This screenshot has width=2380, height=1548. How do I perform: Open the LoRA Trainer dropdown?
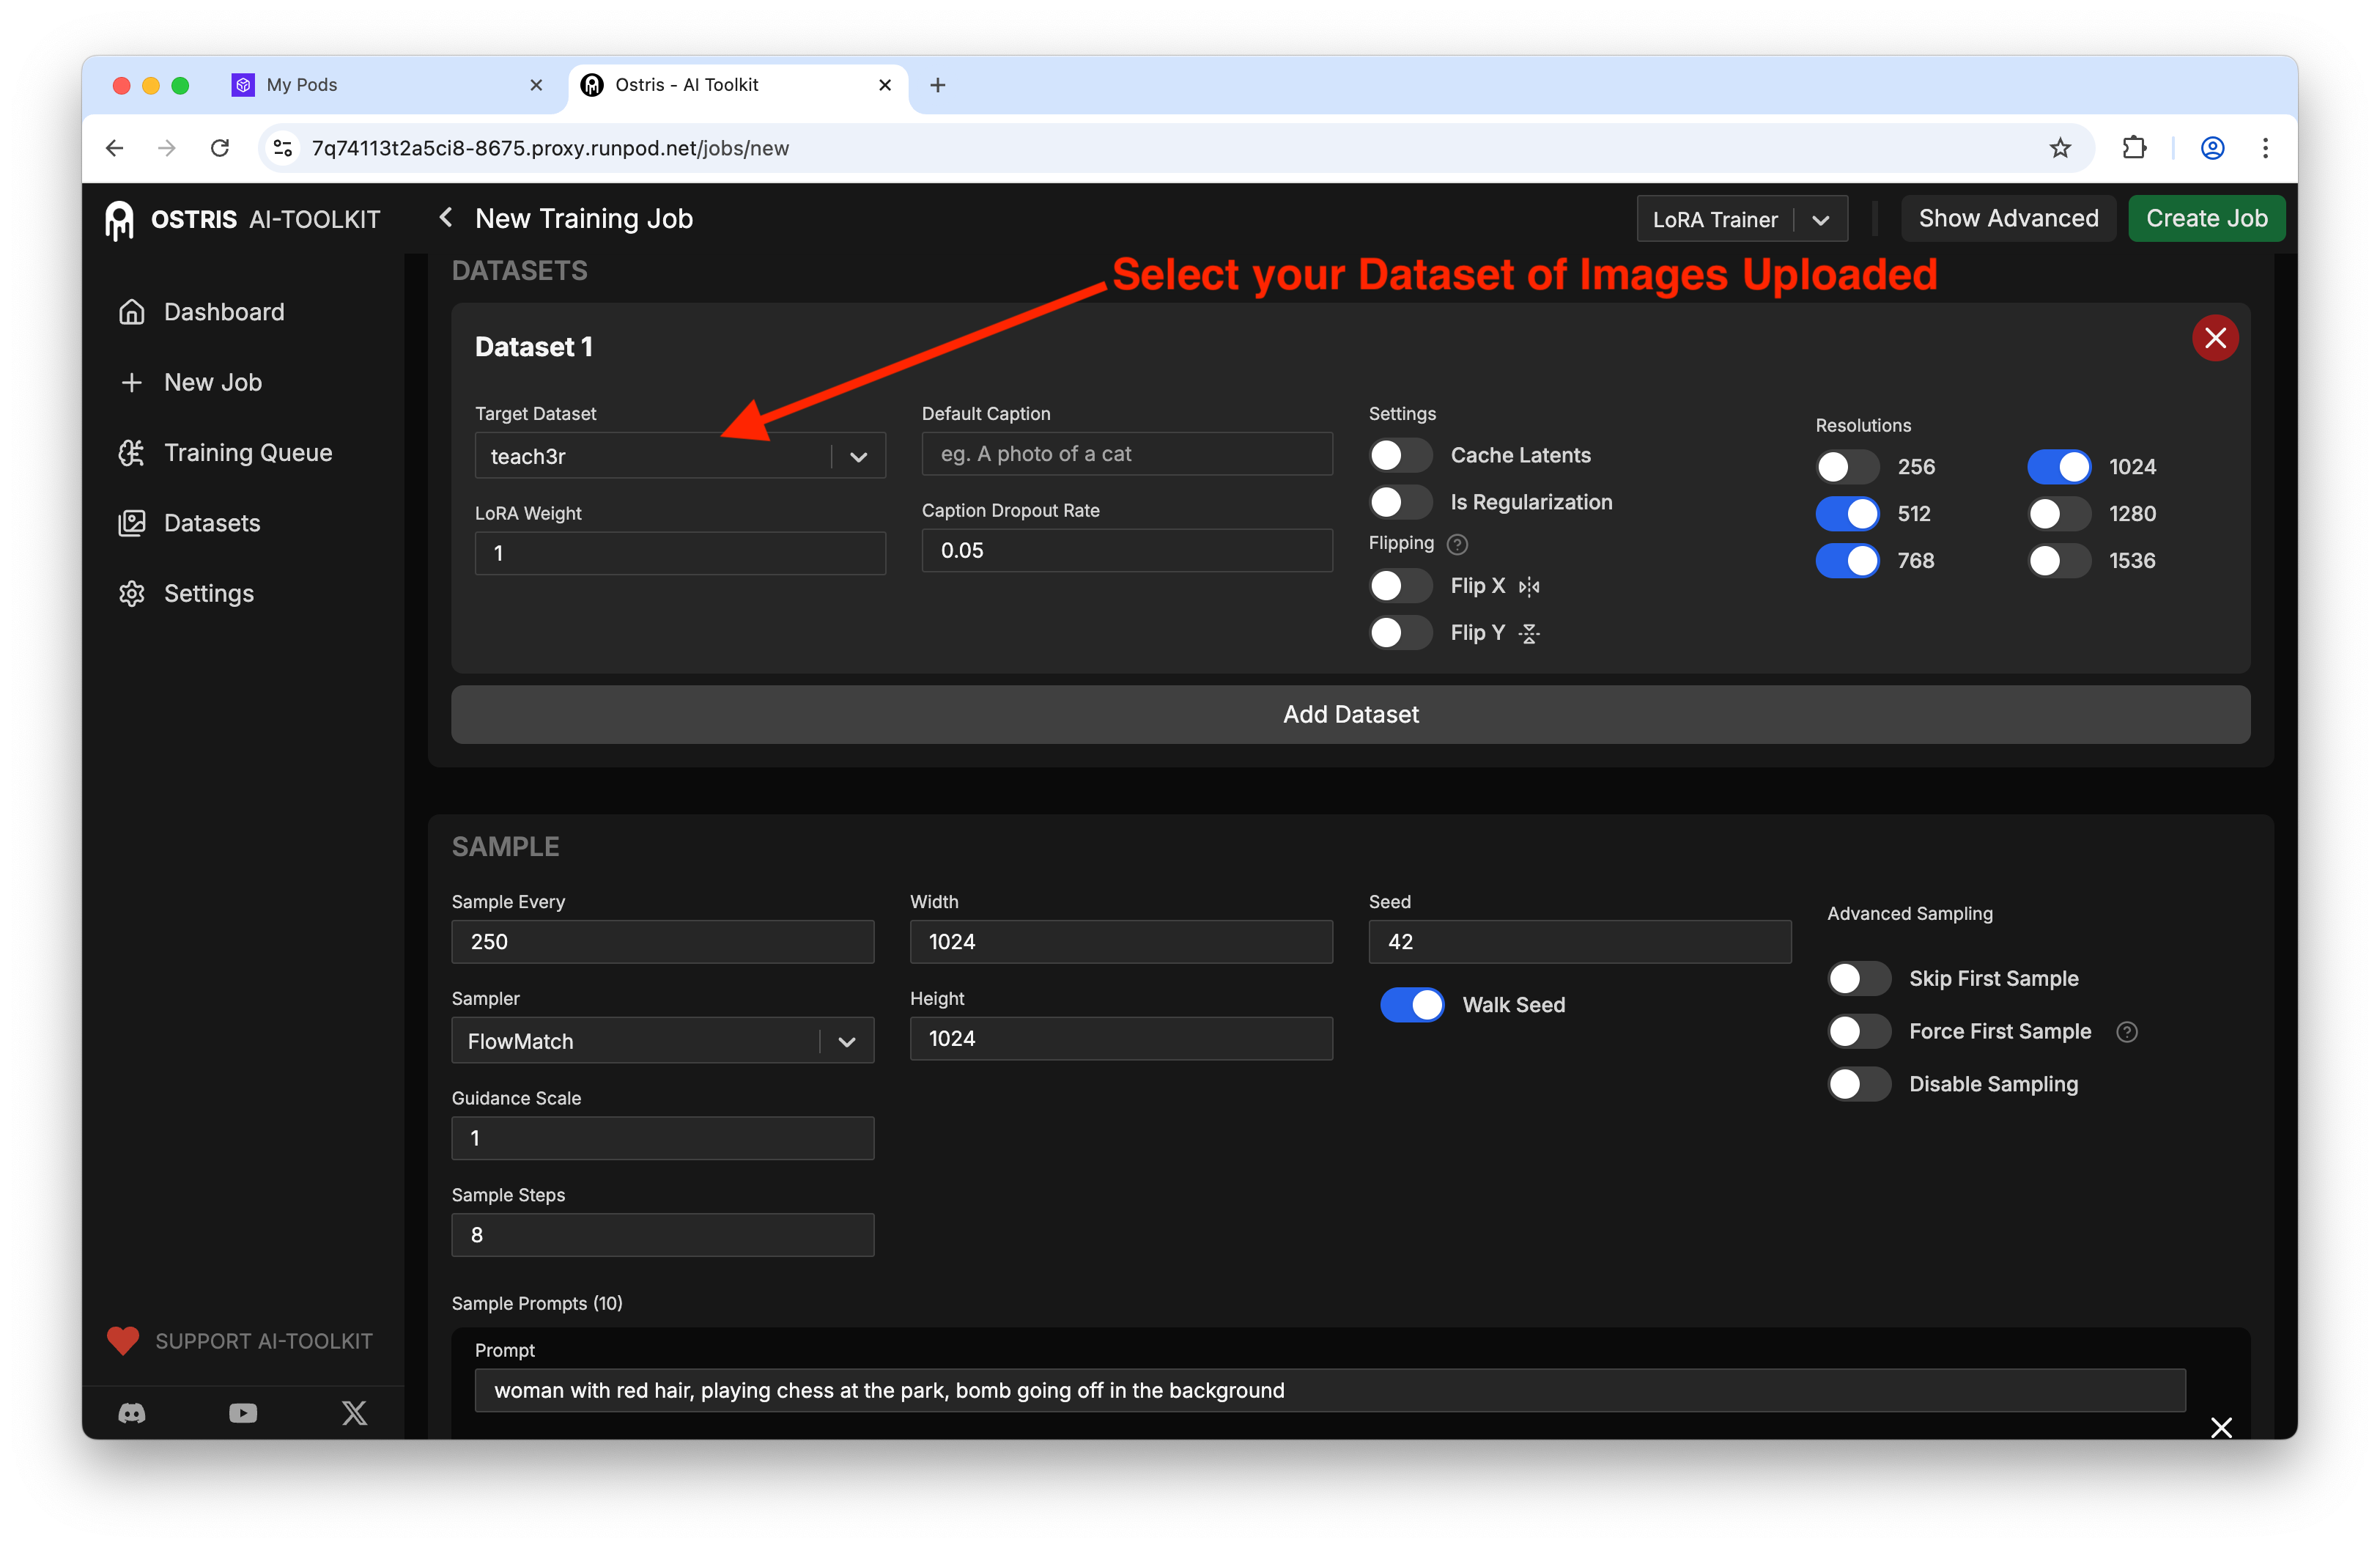click(1741, 219)
